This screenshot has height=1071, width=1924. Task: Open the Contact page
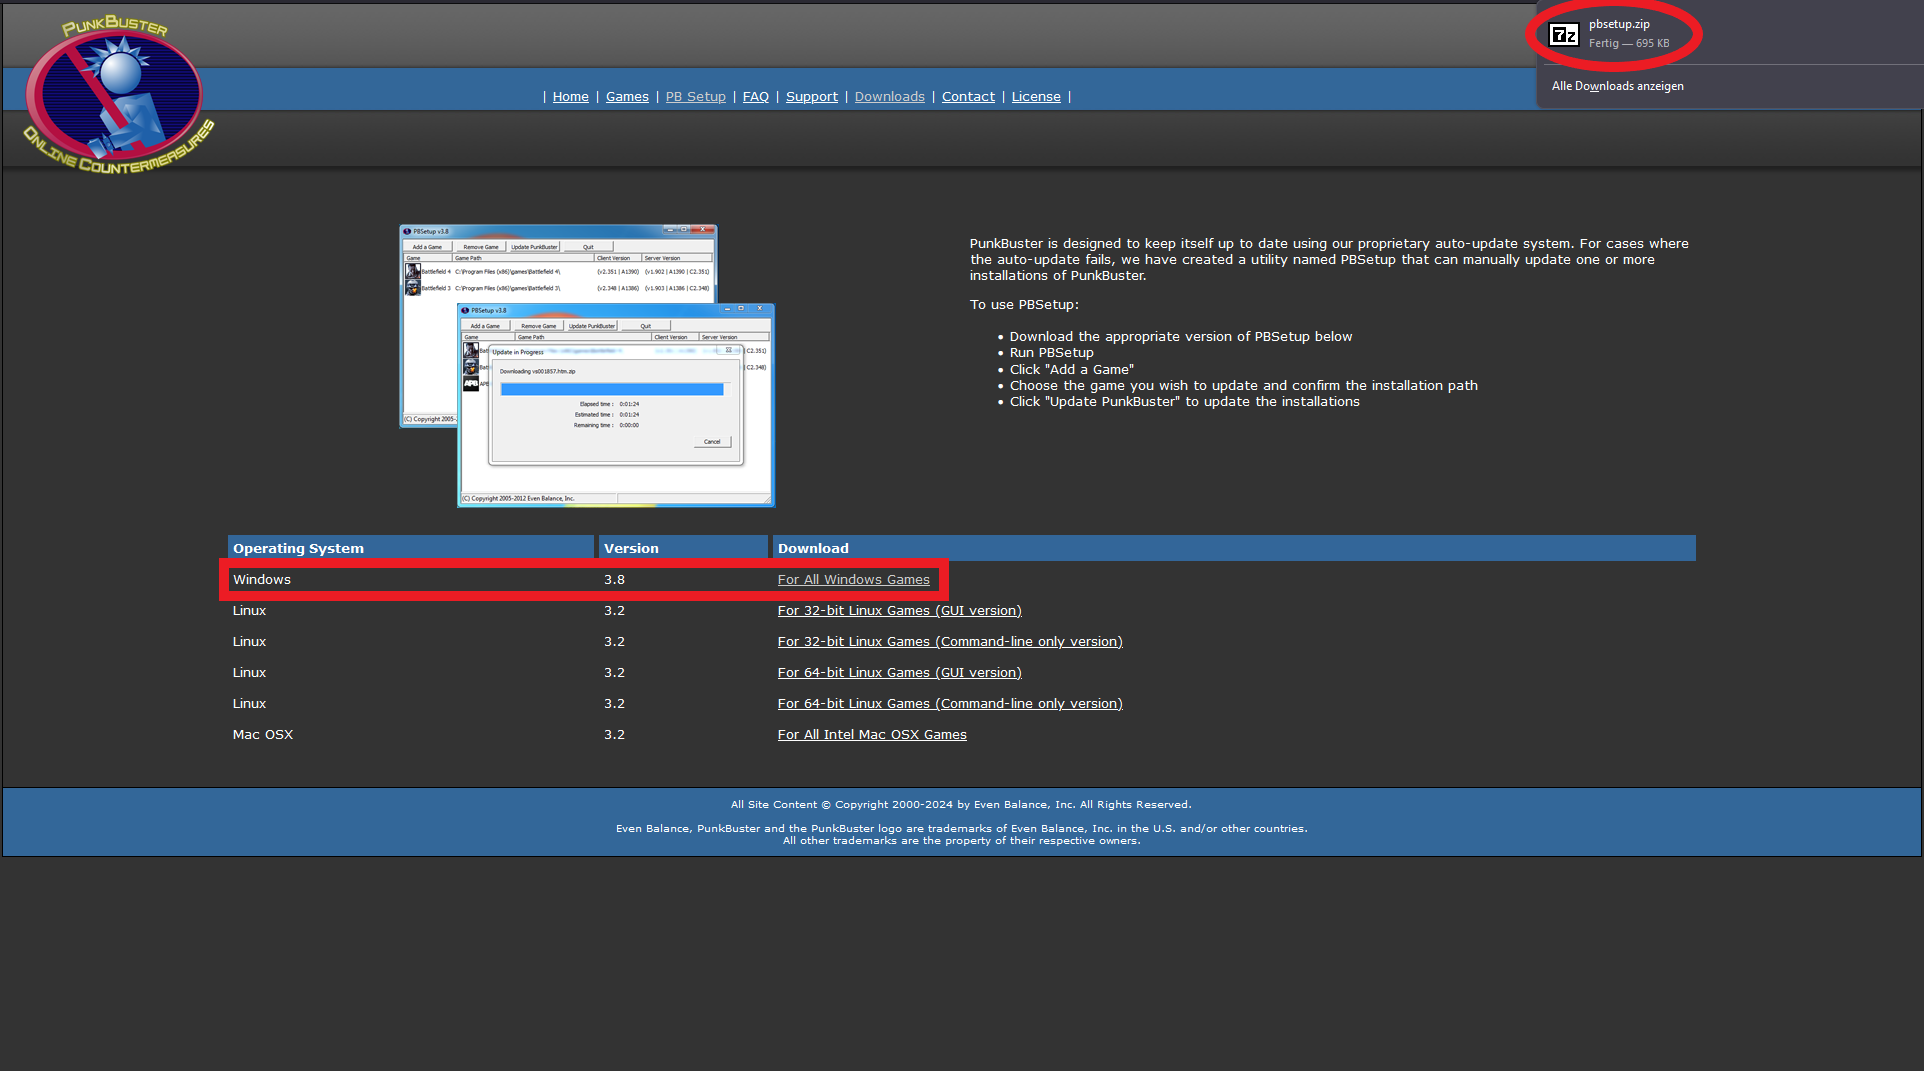(x=968, y=97)
